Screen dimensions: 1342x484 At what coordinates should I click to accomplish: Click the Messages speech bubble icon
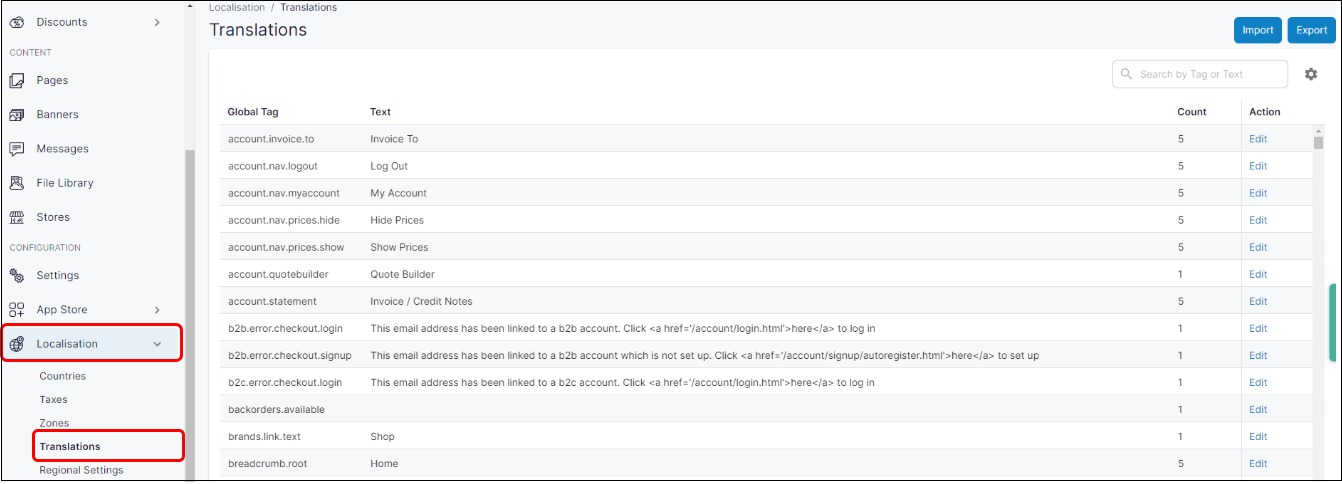[17, 149]
